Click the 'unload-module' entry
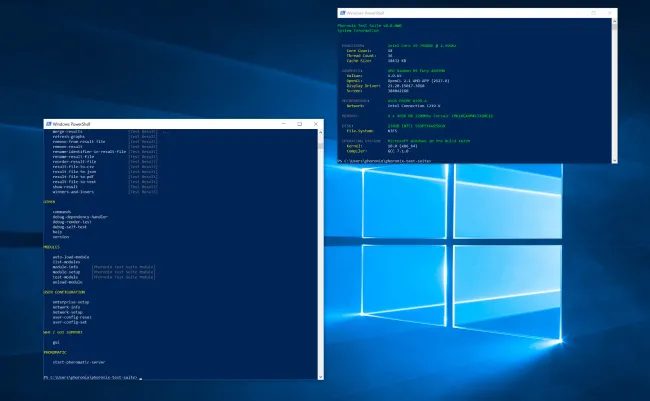This screenshot has height=401, width=650. [68, 282]
